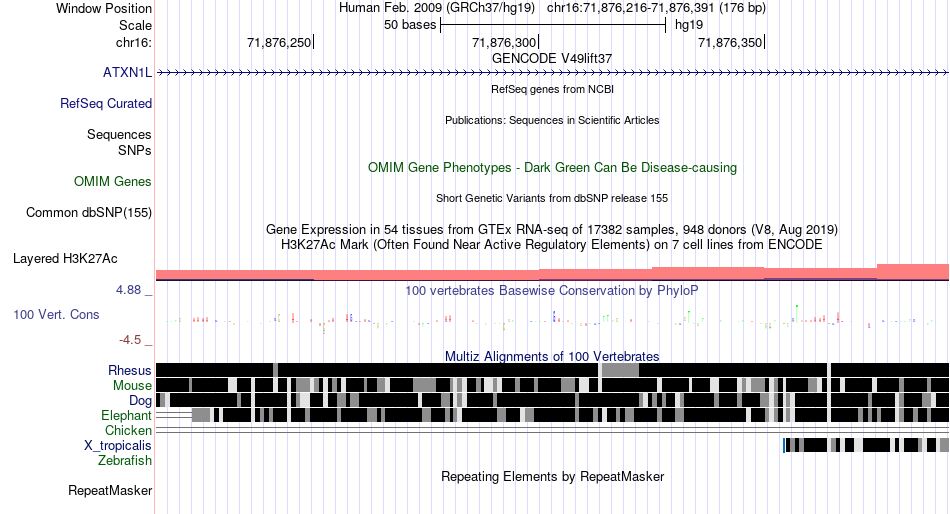Click the Sequences track label
The height and width of the screenshot is (514, 950).
pos(119,135)
